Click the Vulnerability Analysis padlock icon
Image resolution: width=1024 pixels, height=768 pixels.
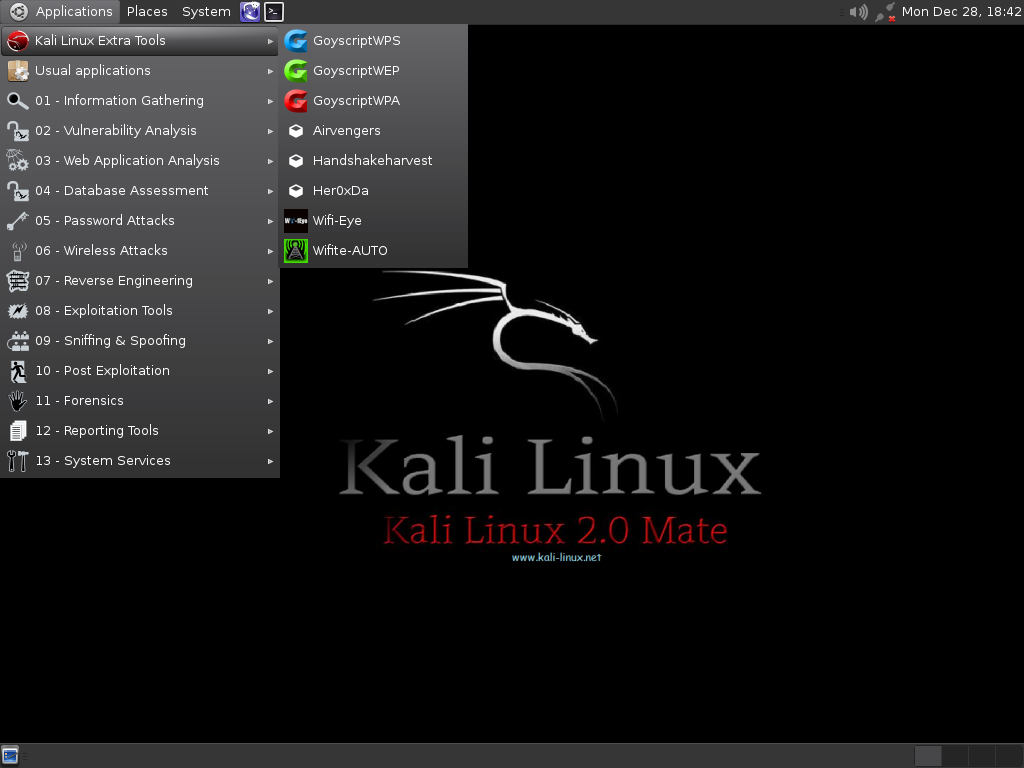18,131
